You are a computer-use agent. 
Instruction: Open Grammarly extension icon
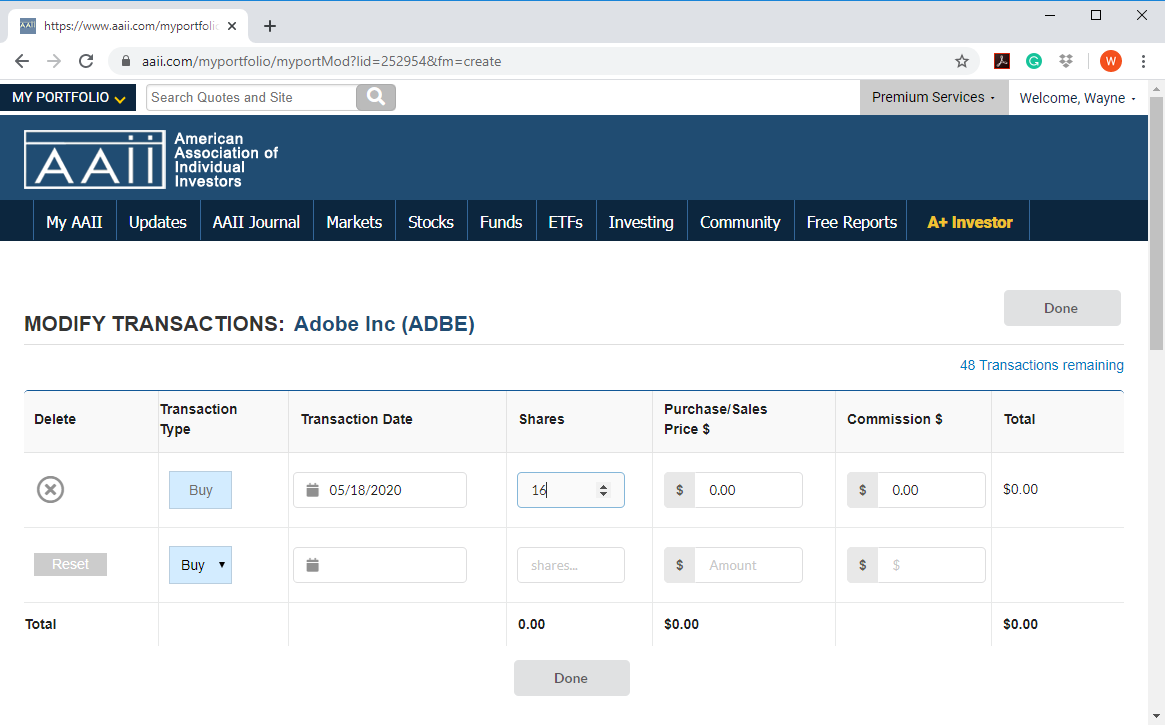(1033, 62)
